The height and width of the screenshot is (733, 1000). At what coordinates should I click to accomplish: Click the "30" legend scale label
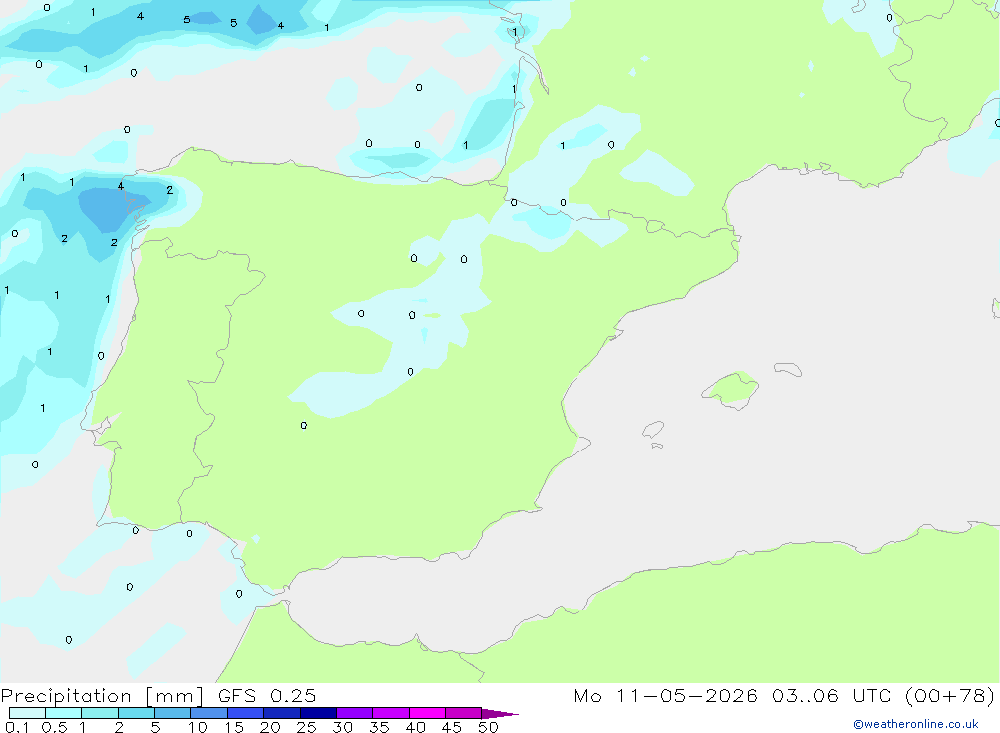tap(343, 727)
